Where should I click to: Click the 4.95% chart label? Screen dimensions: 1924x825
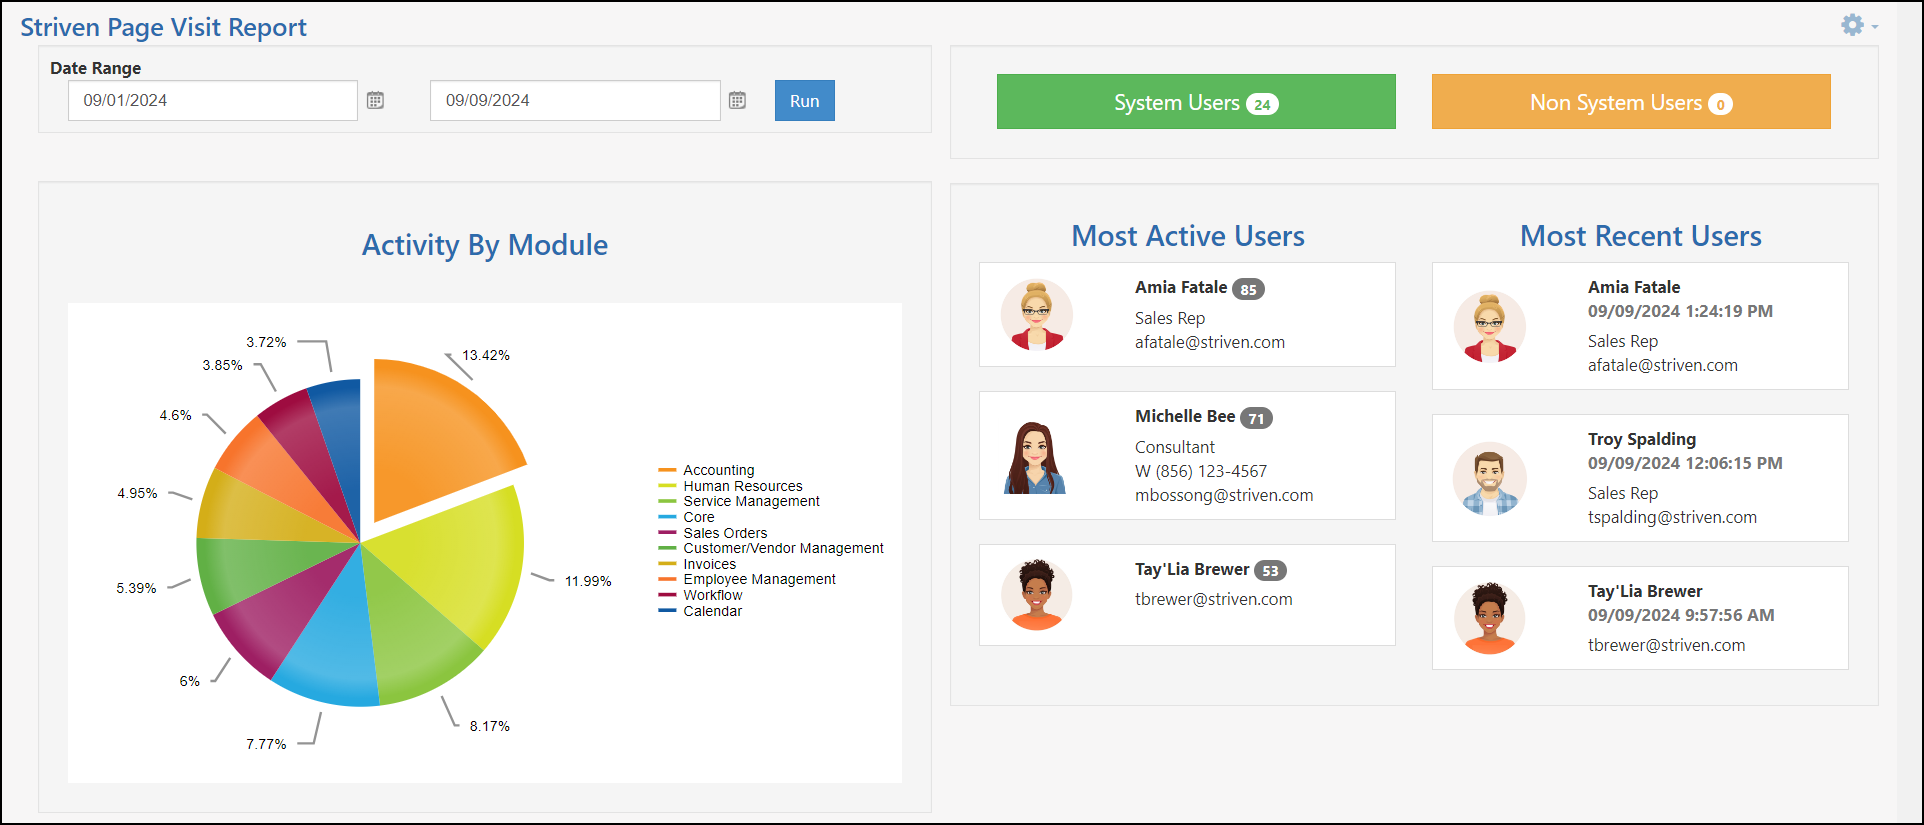coord(137,493)
